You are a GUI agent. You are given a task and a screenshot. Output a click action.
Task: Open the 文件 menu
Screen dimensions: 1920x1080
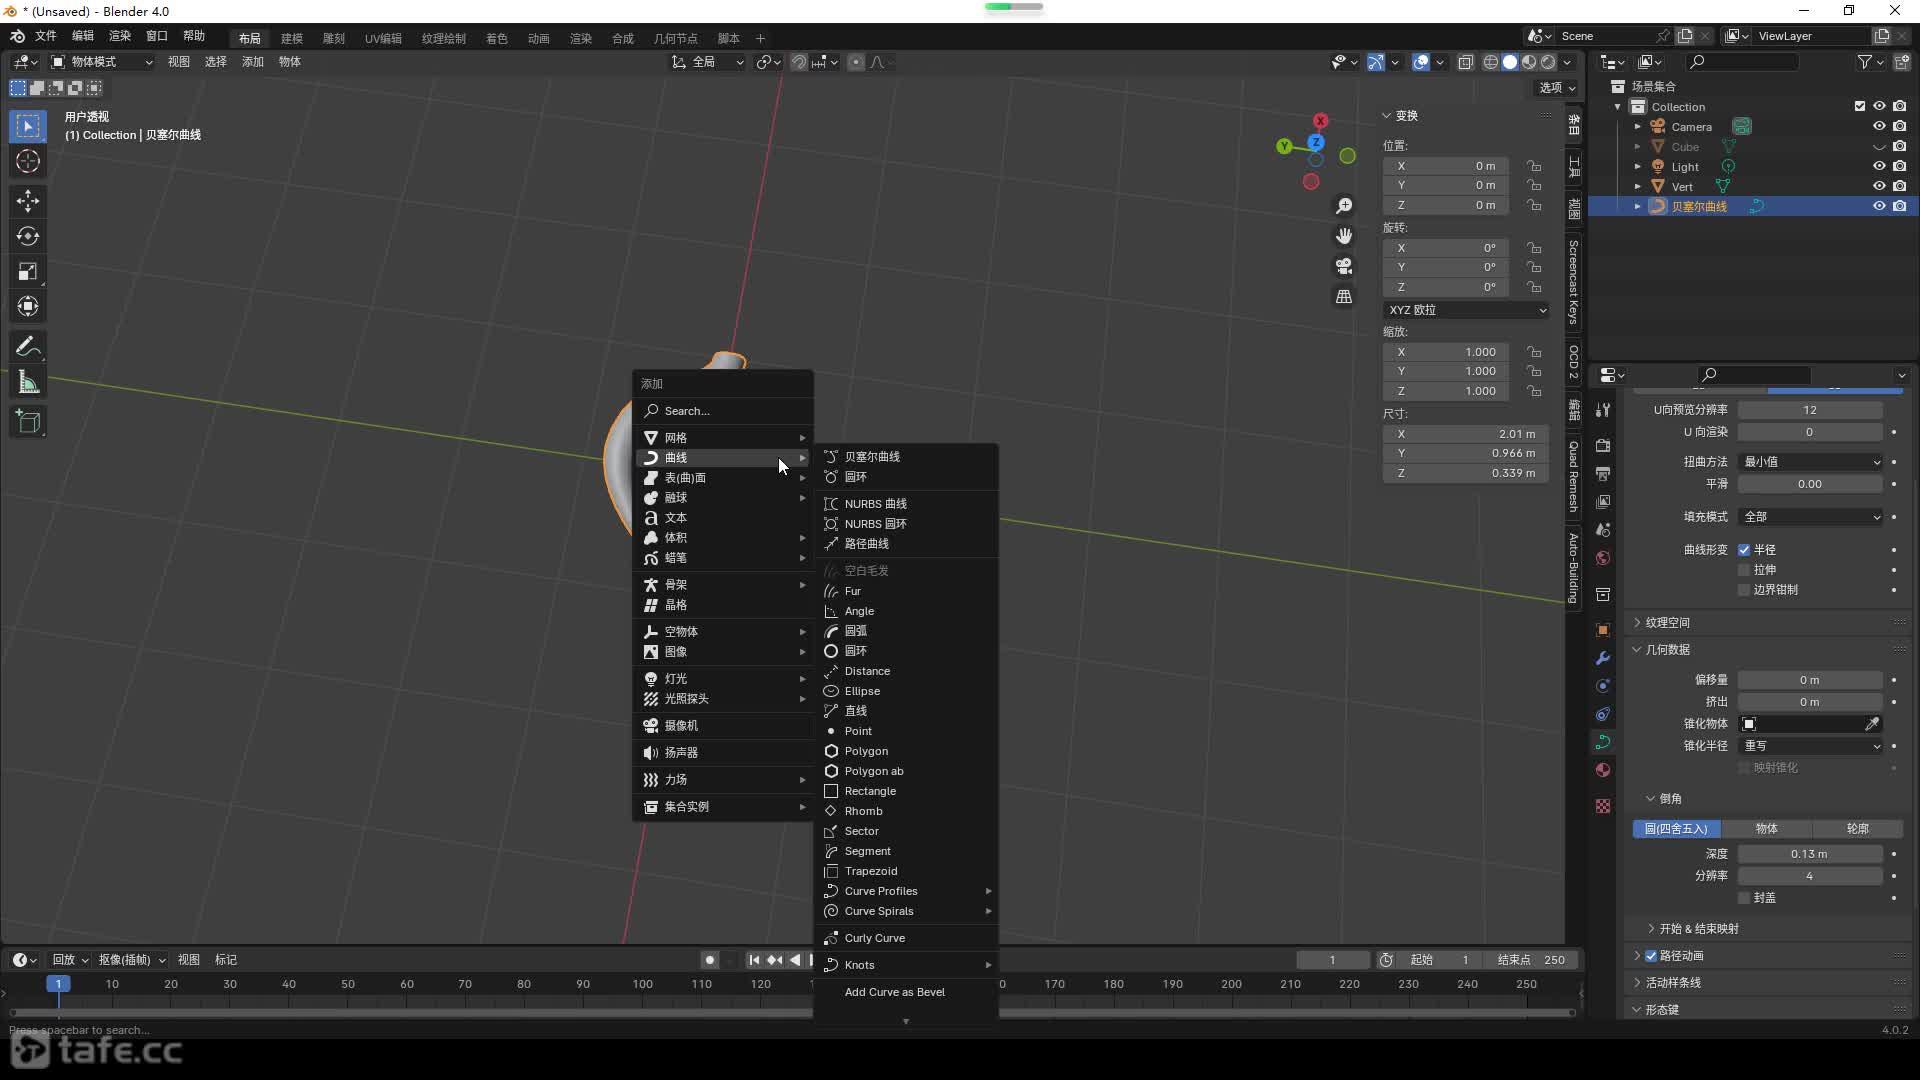click(x=46, y=36)
